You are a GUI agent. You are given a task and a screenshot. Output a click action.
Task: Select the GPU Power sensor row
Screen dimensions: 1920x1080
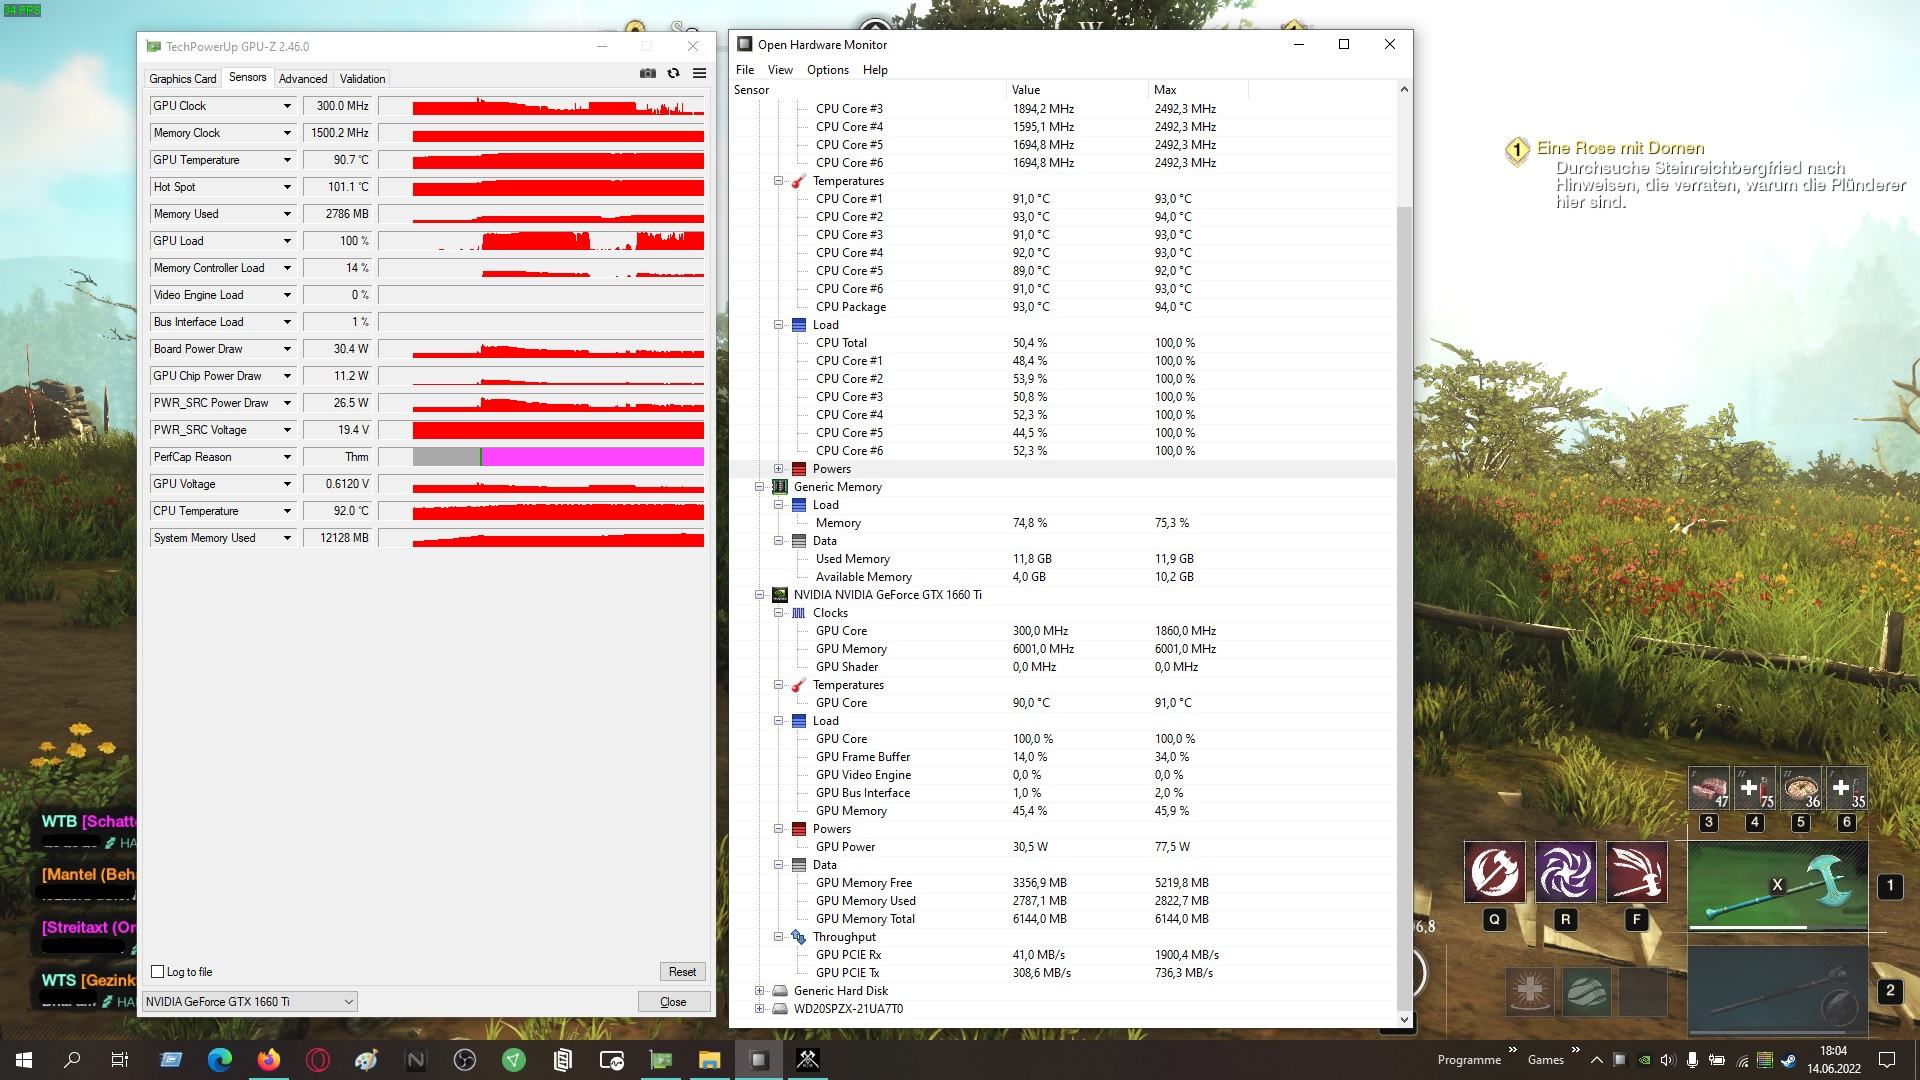(x=1062, y=847)
